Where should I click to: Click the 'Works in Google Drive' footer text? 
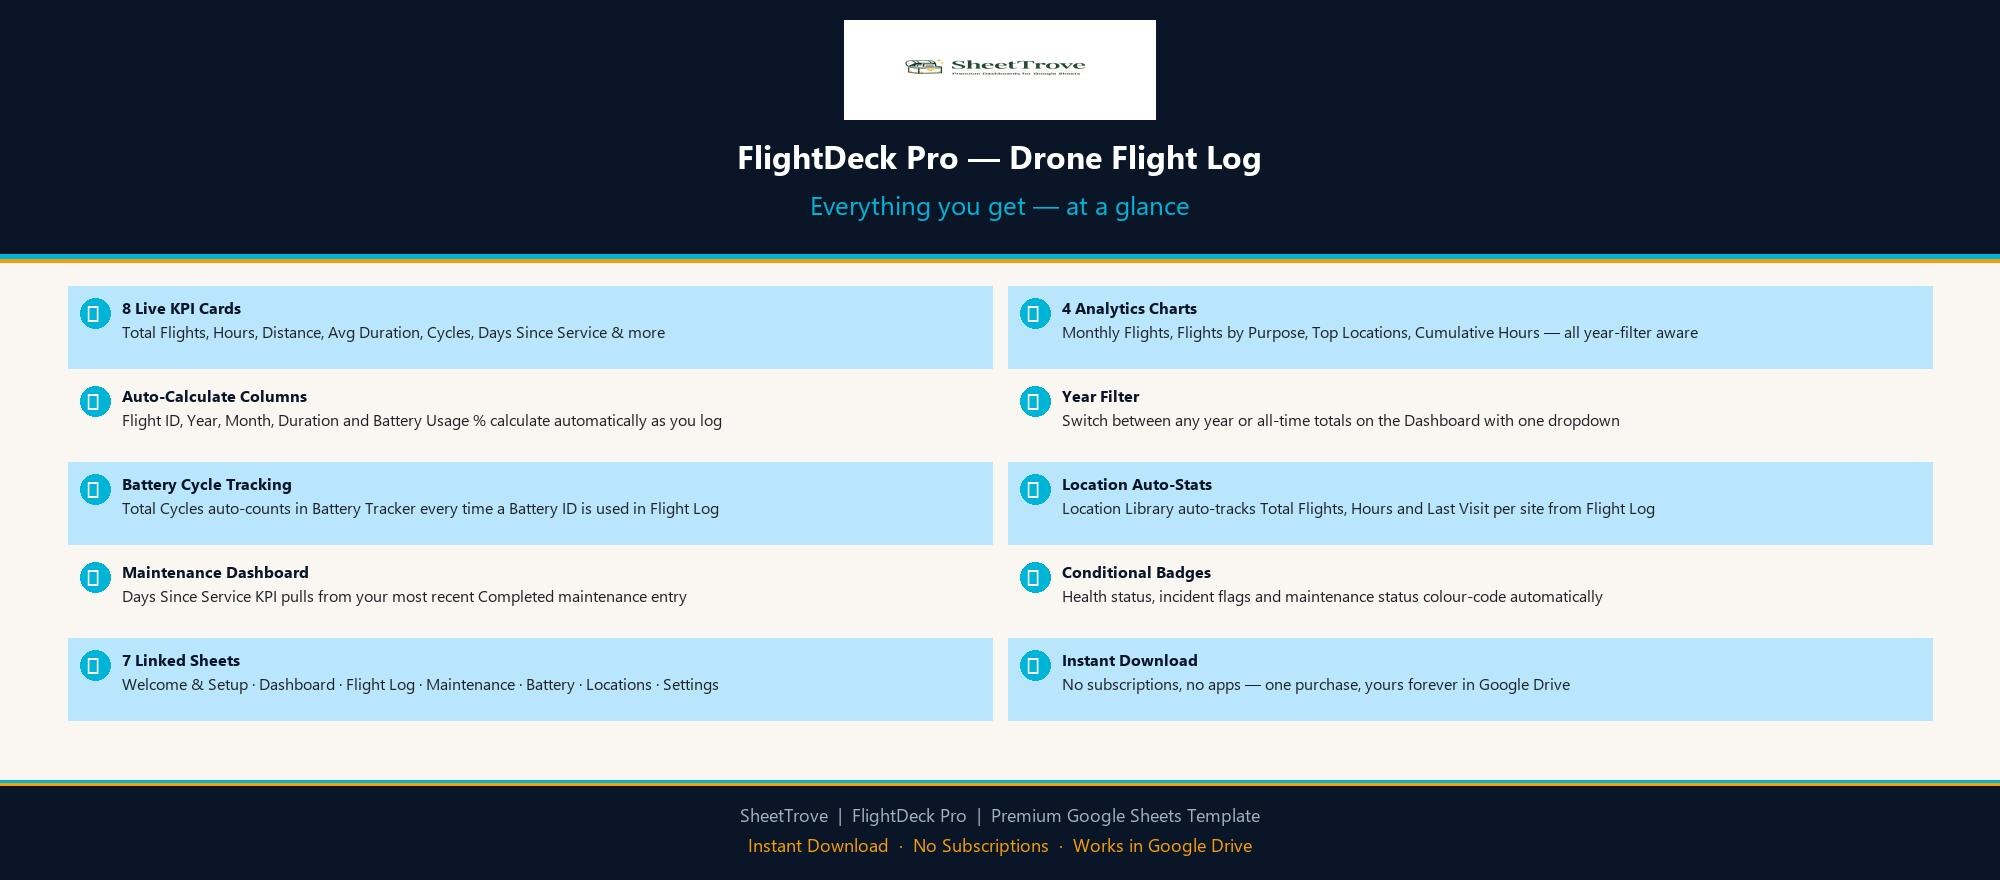click(x=1162, y=846)
